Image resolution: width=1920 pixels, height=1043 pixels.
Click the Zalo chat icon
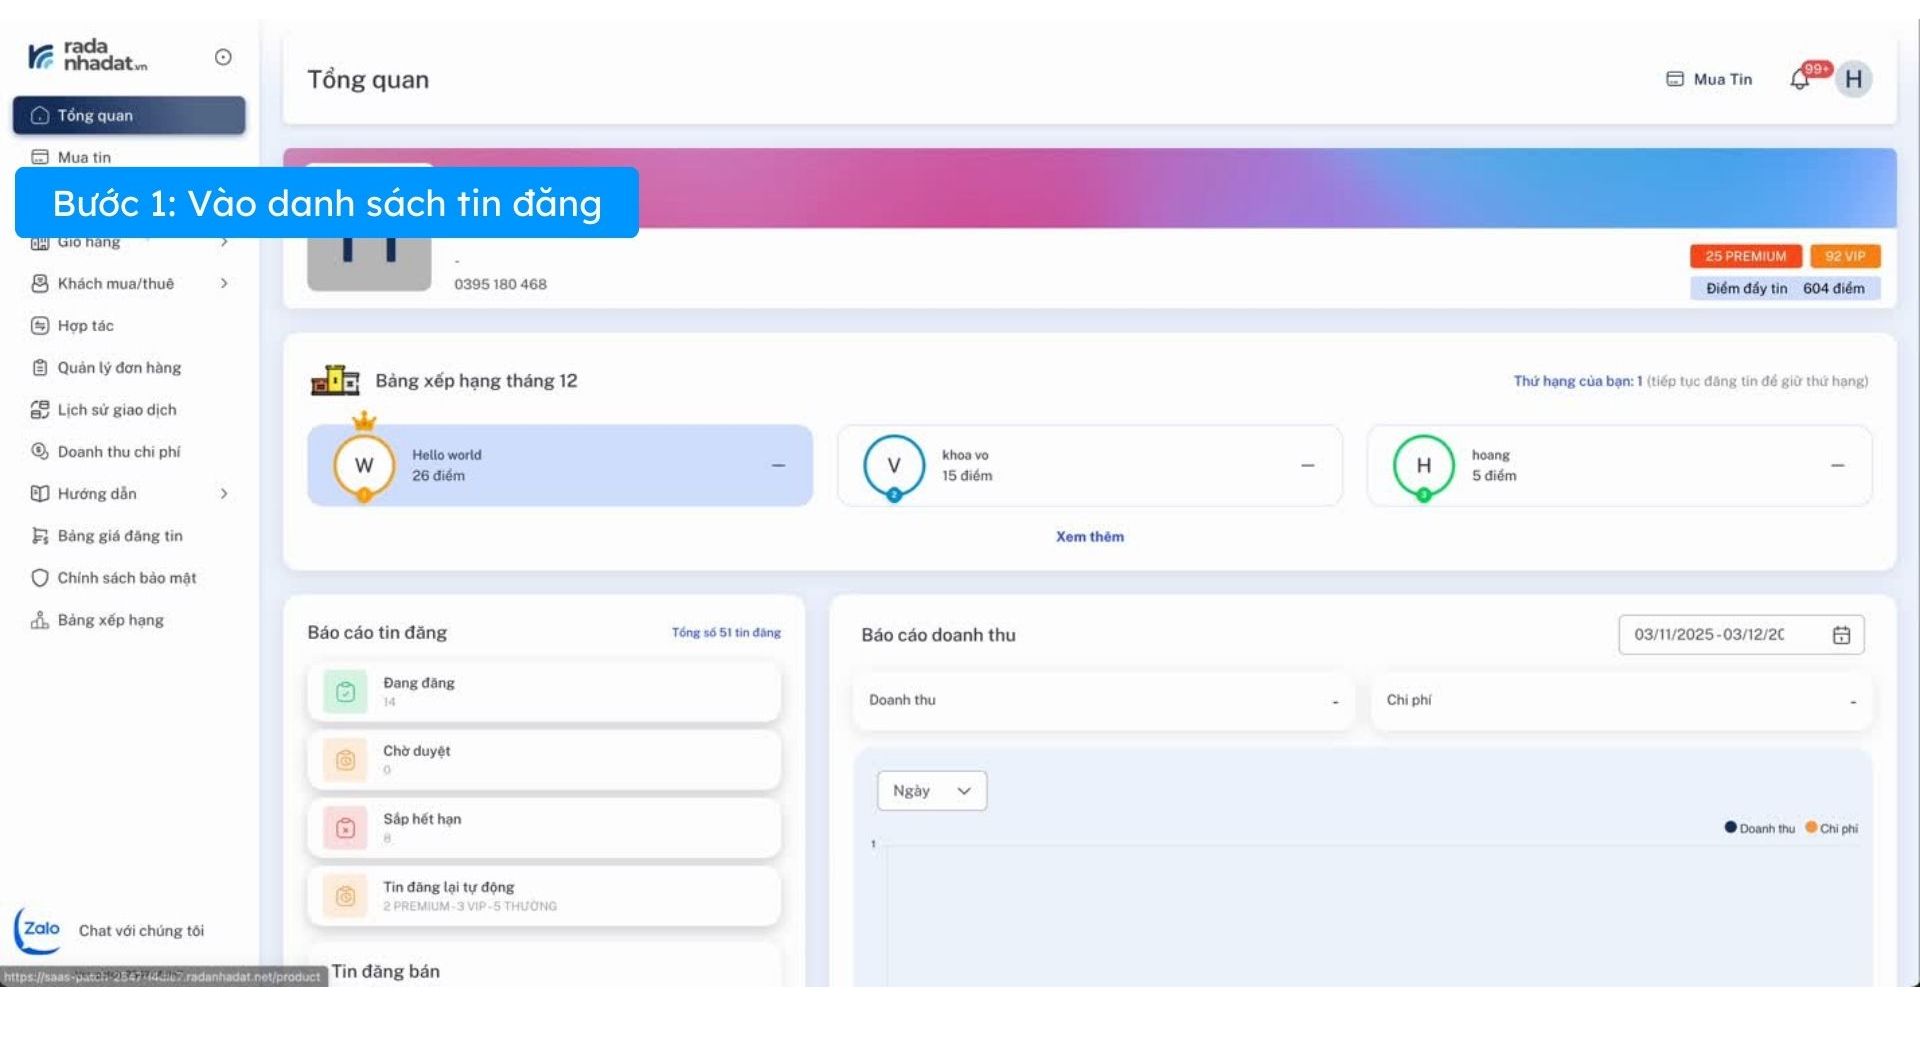tap(38, 930)
